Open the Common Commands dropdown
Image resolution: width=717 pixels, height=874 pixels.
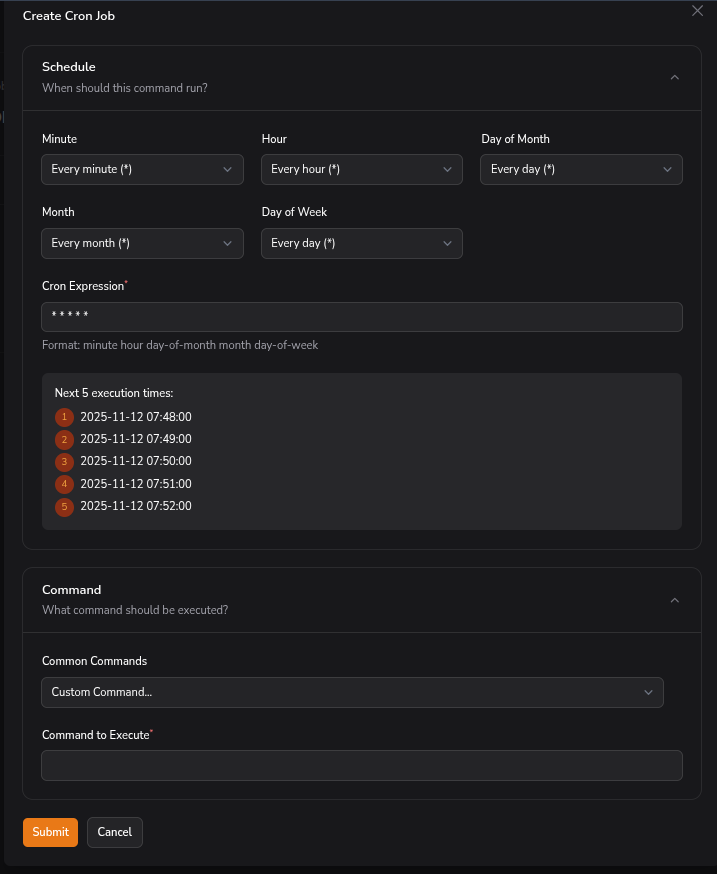[x=352, y=692]
